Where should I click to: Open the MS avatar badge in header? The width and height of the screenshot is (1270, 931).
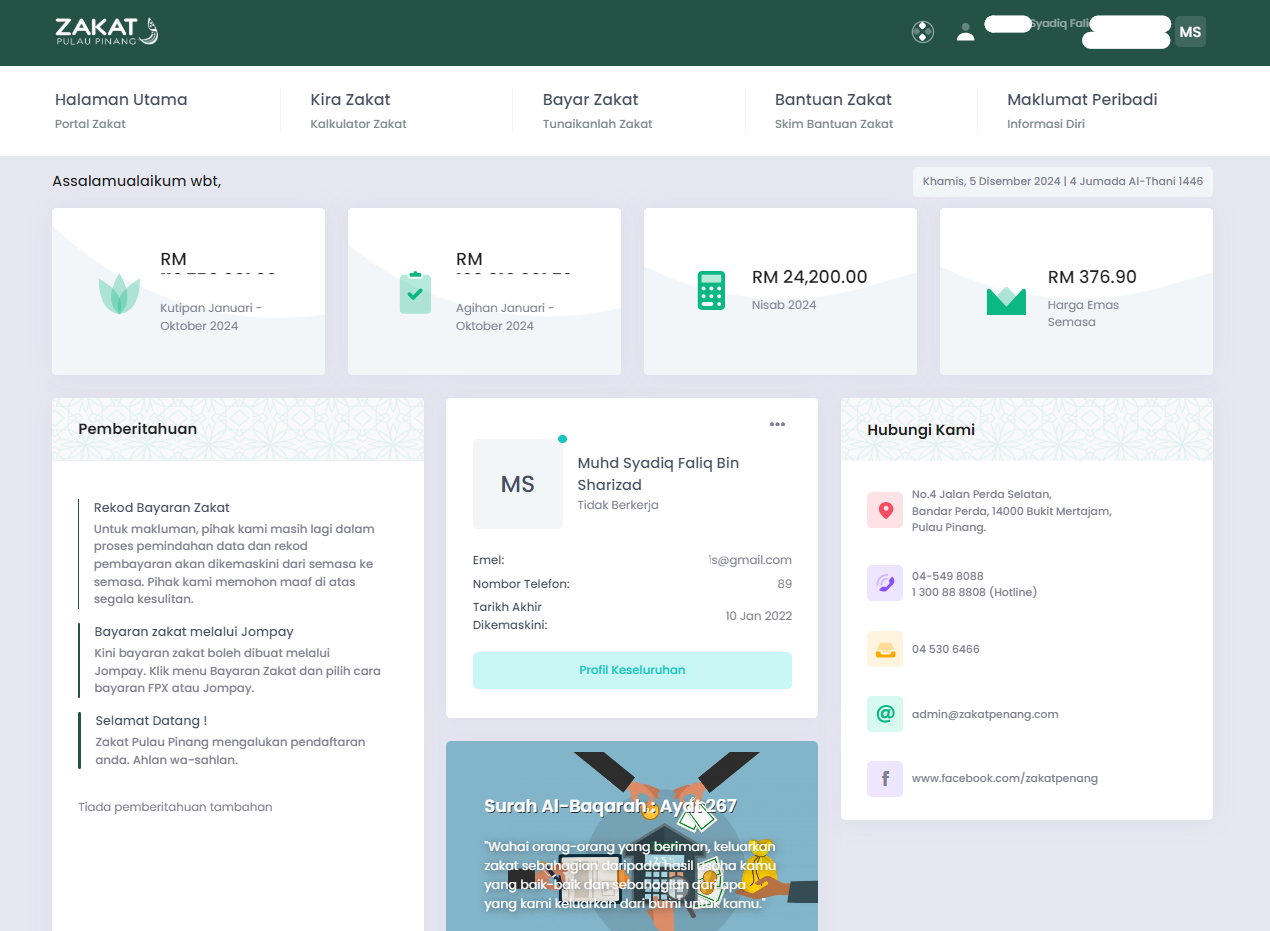coord(1190,32)
